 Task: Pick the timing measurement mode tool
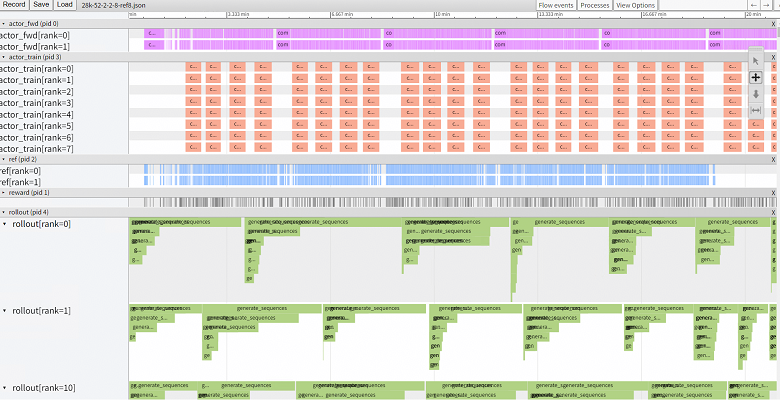[756, 110]
